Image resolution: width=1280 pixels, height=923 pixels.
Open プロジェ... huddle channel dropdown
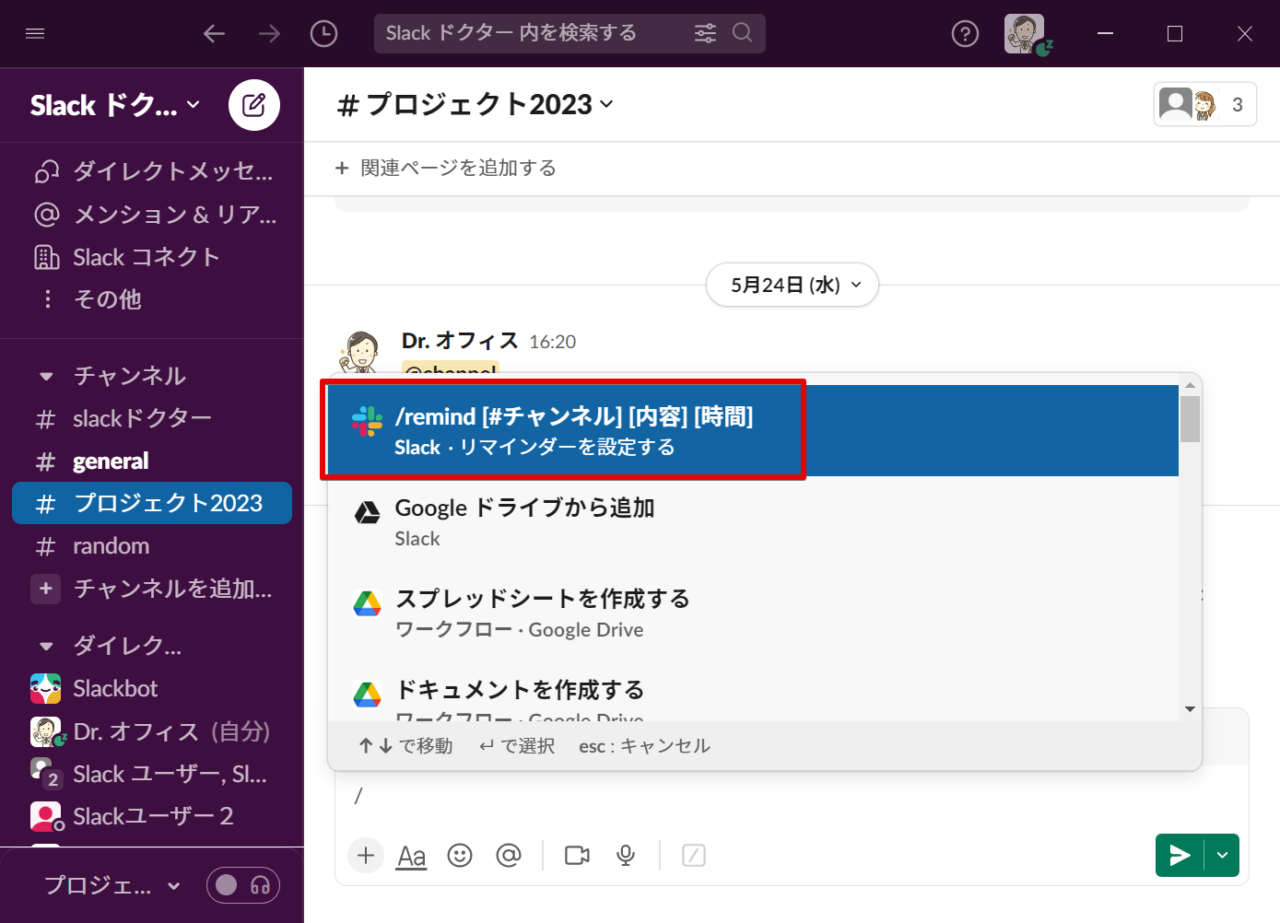pos(113,885)
